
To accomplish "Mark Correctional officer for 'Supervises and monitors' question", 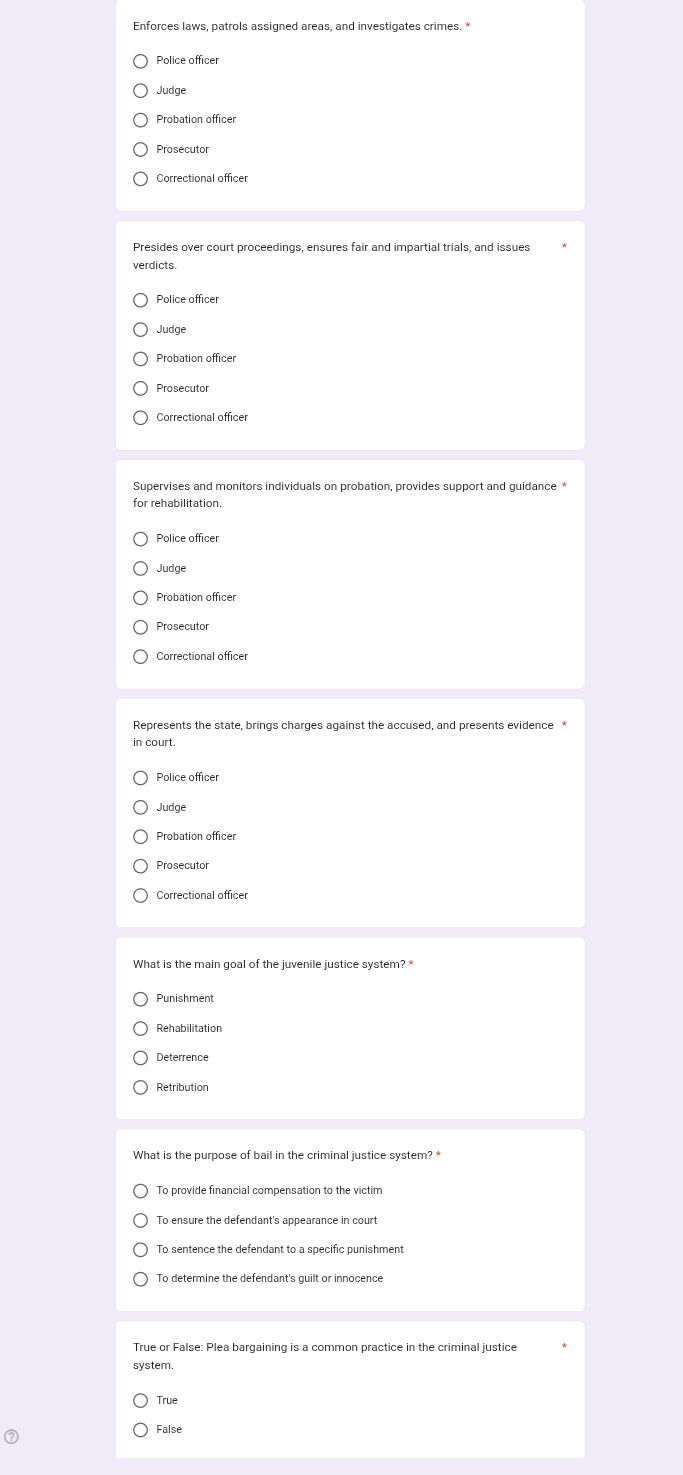I will 141,657.
